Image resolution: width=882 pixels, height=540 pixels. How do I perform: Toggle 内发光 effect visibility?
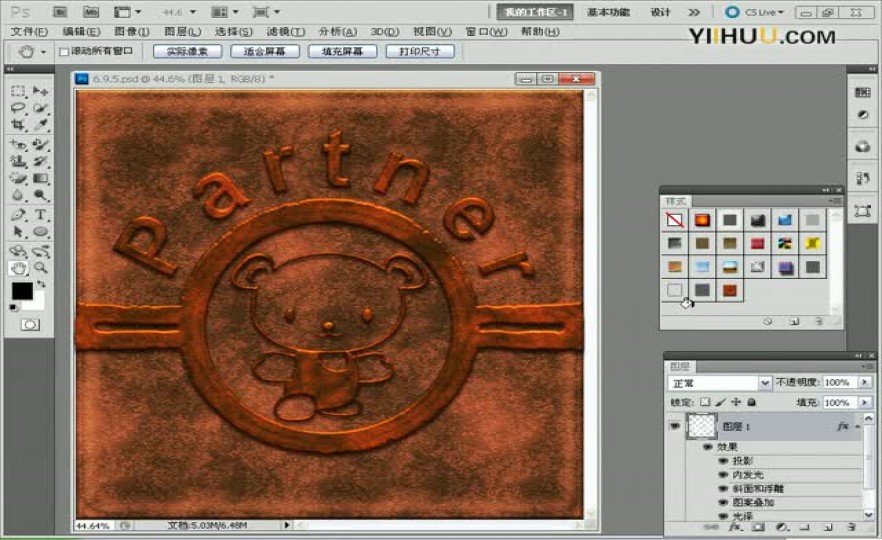click(x=724, y=475)
